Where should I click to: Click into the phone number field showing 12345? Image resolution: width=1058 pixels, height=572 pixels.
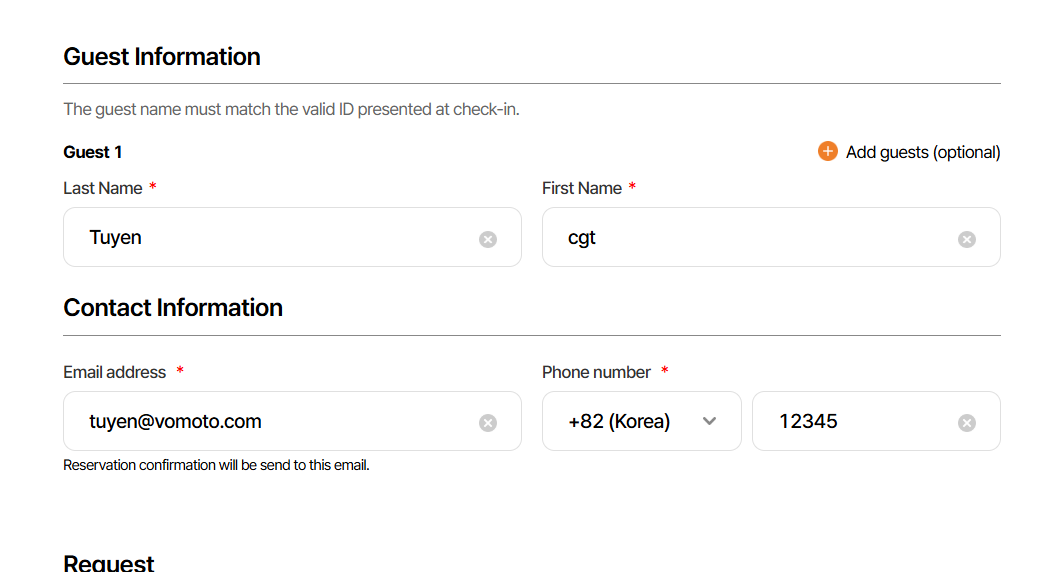click(x=860, y=421)
